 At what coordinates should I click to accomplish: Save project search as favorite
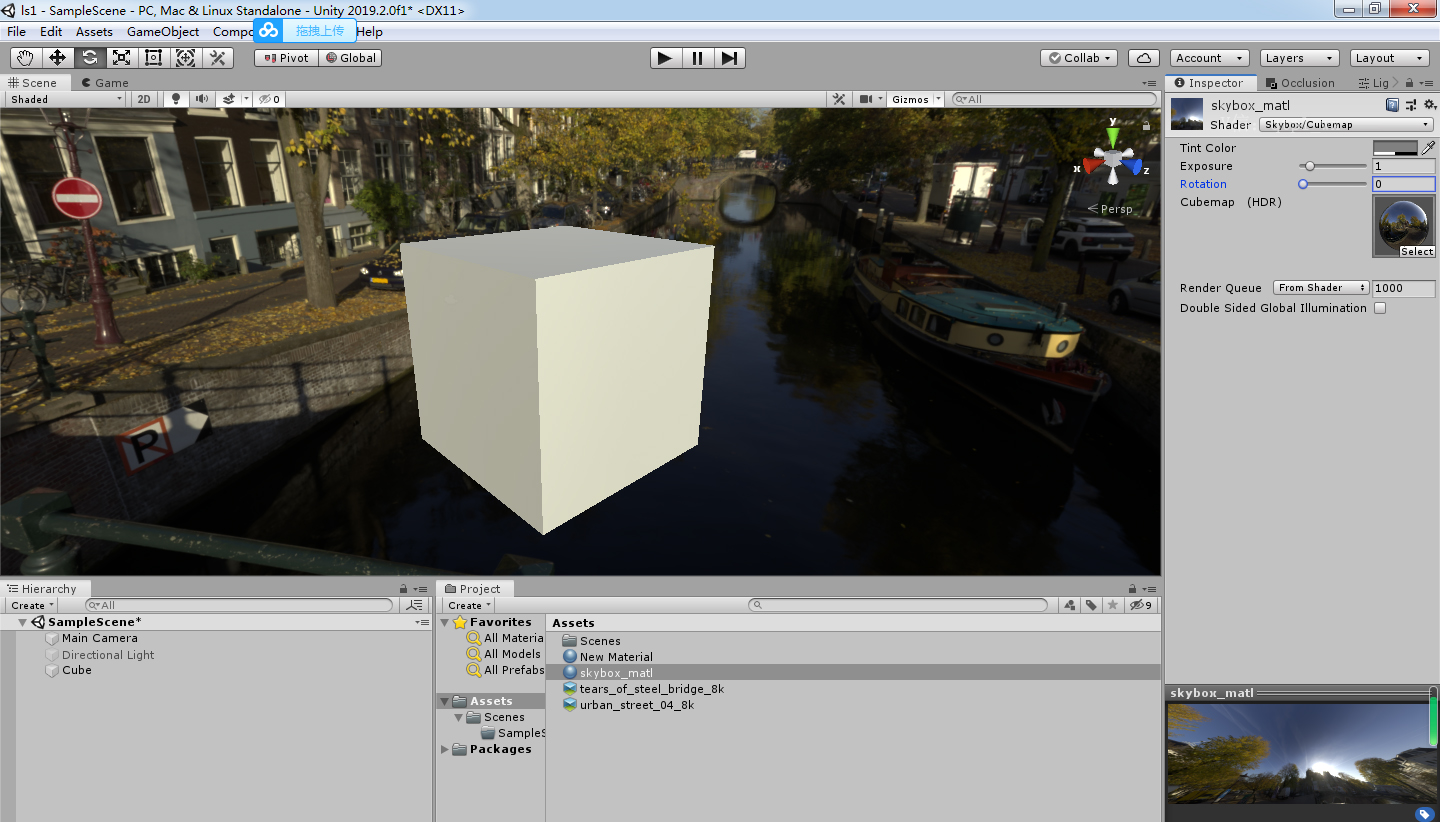[x=1112, y=605]
